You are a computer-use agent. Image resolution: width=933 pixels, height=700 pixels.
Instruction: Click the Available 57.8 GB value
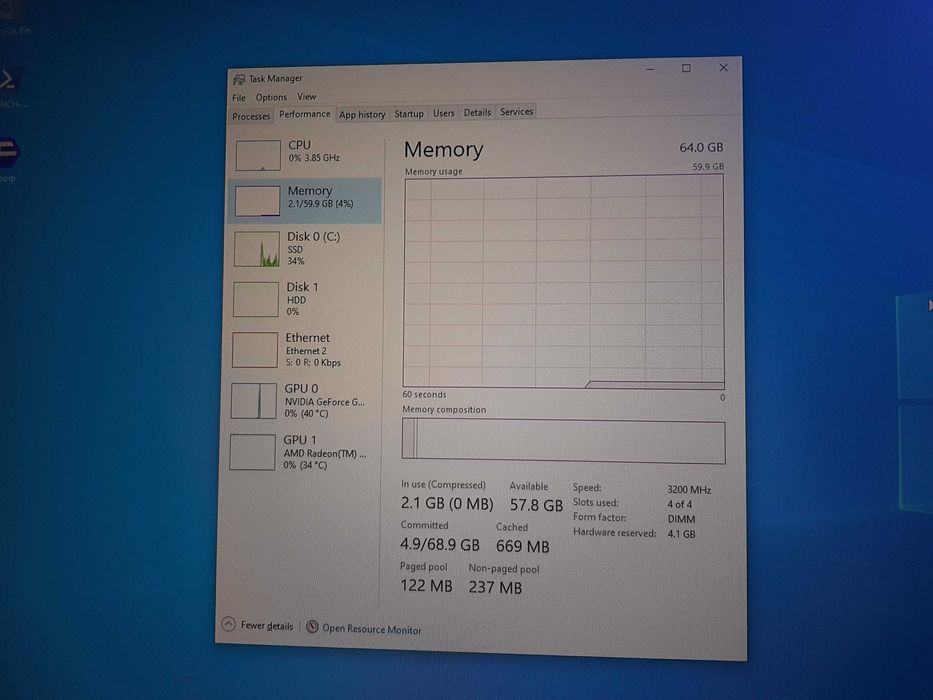(536, 505)
